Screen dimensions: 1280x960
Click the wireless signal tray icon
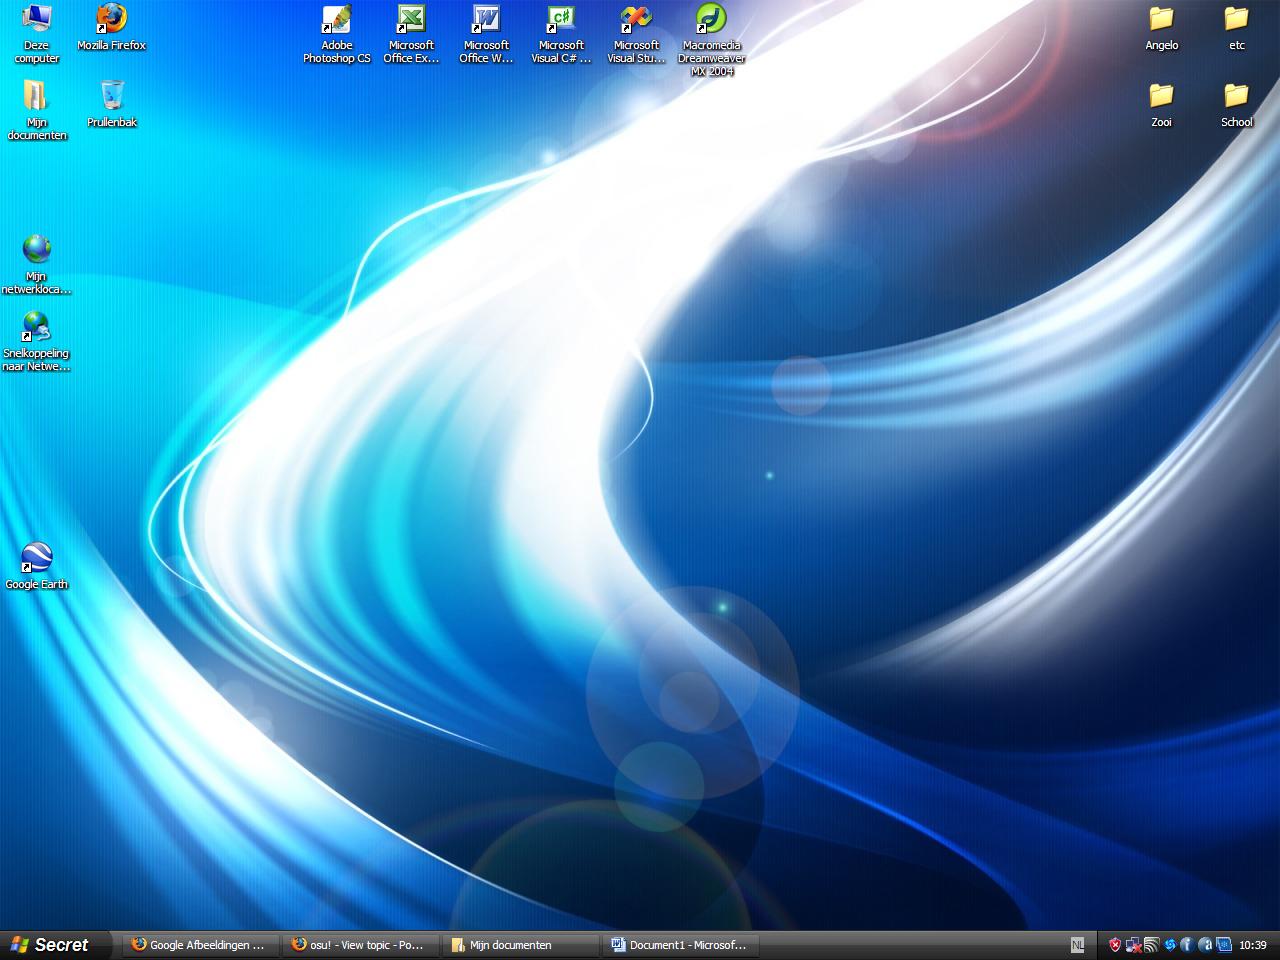1151,945
